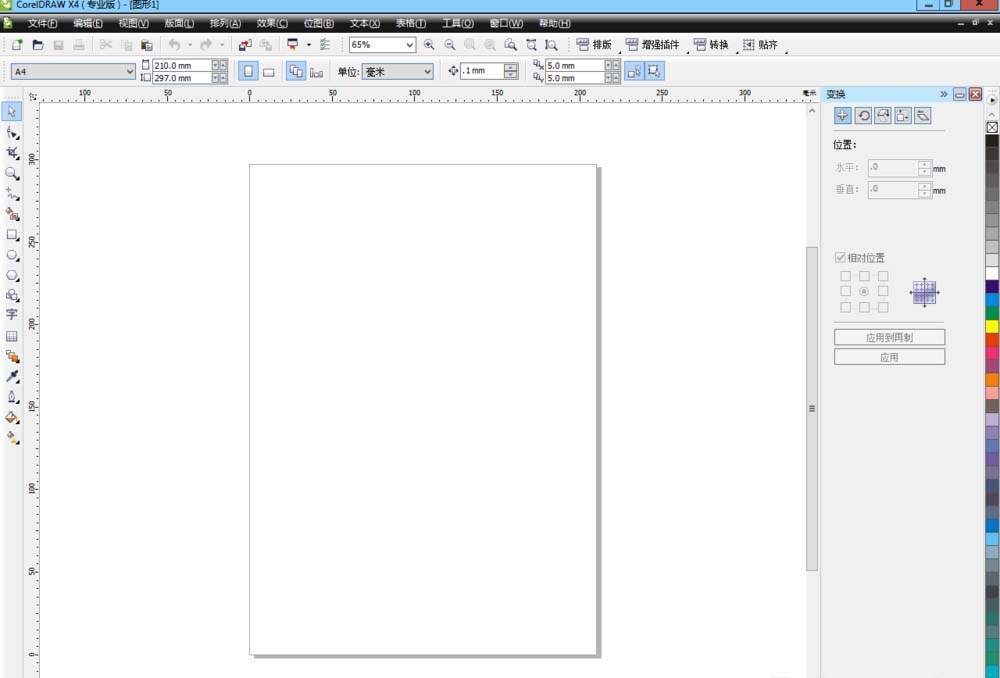Viewport: 1000px width, 678px height.
Task: Select the Crop tool
Action: [12, 152]
